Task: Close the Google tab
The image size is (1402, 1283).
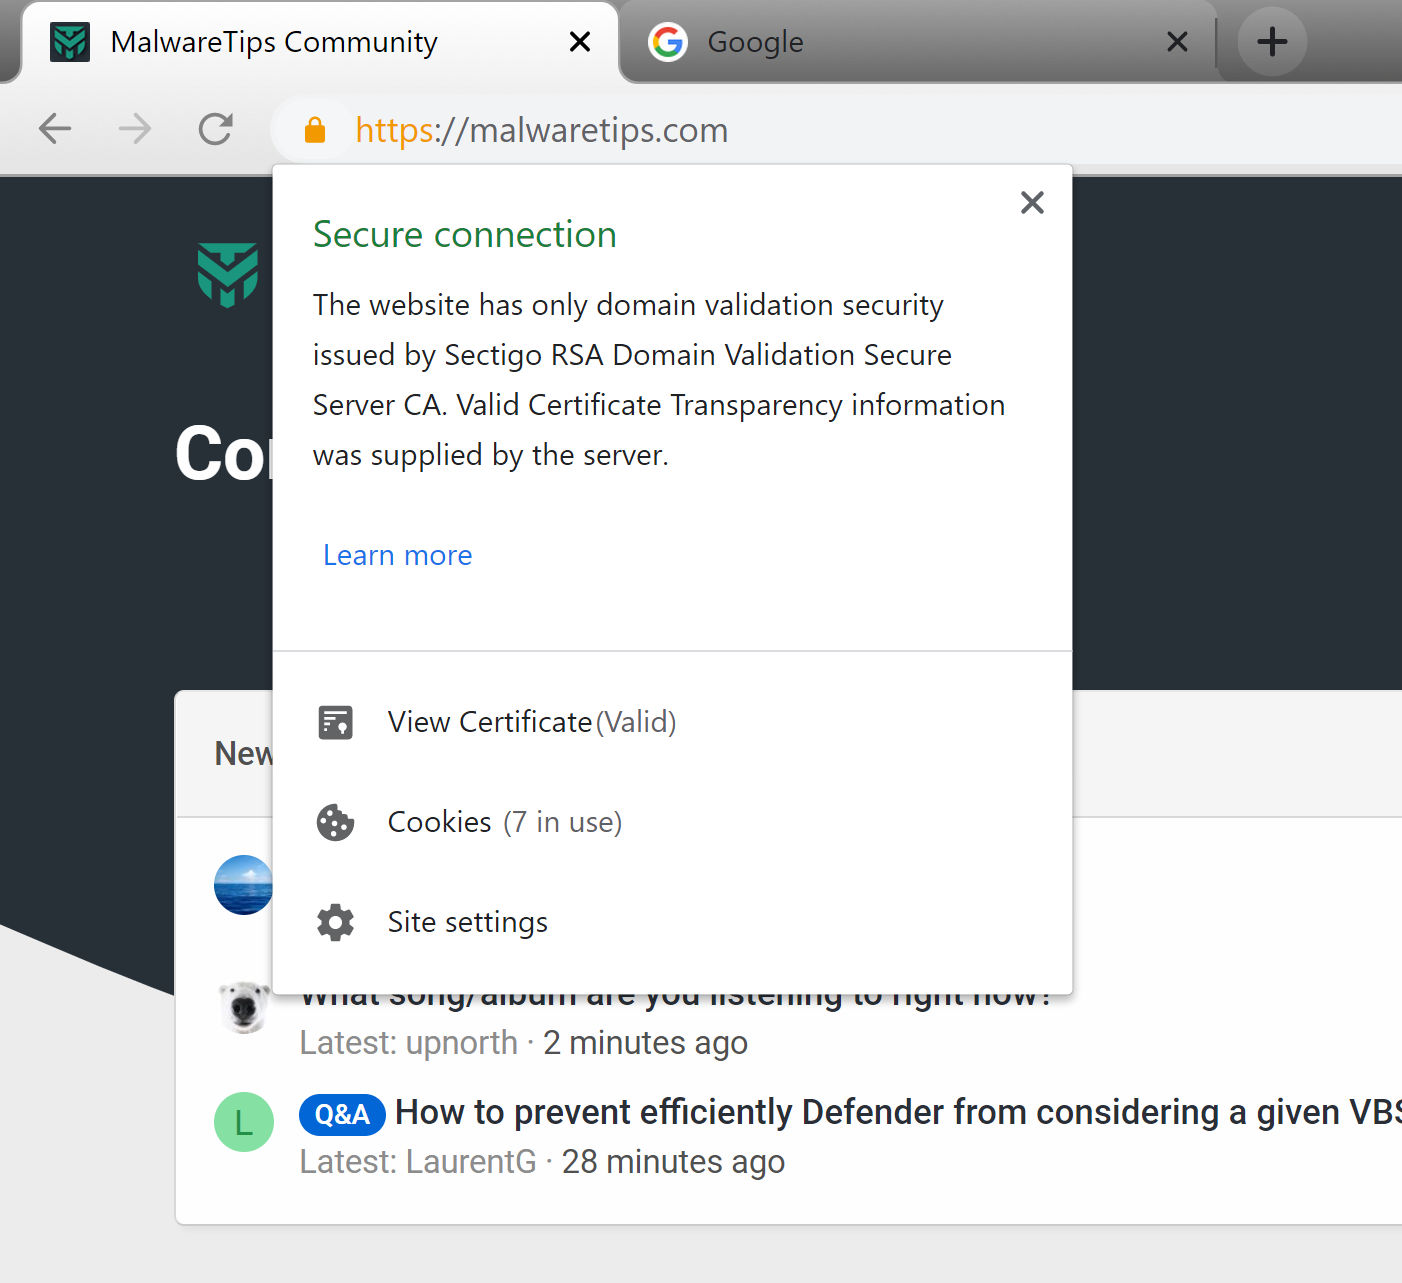Action: (x=1177, y=42)
